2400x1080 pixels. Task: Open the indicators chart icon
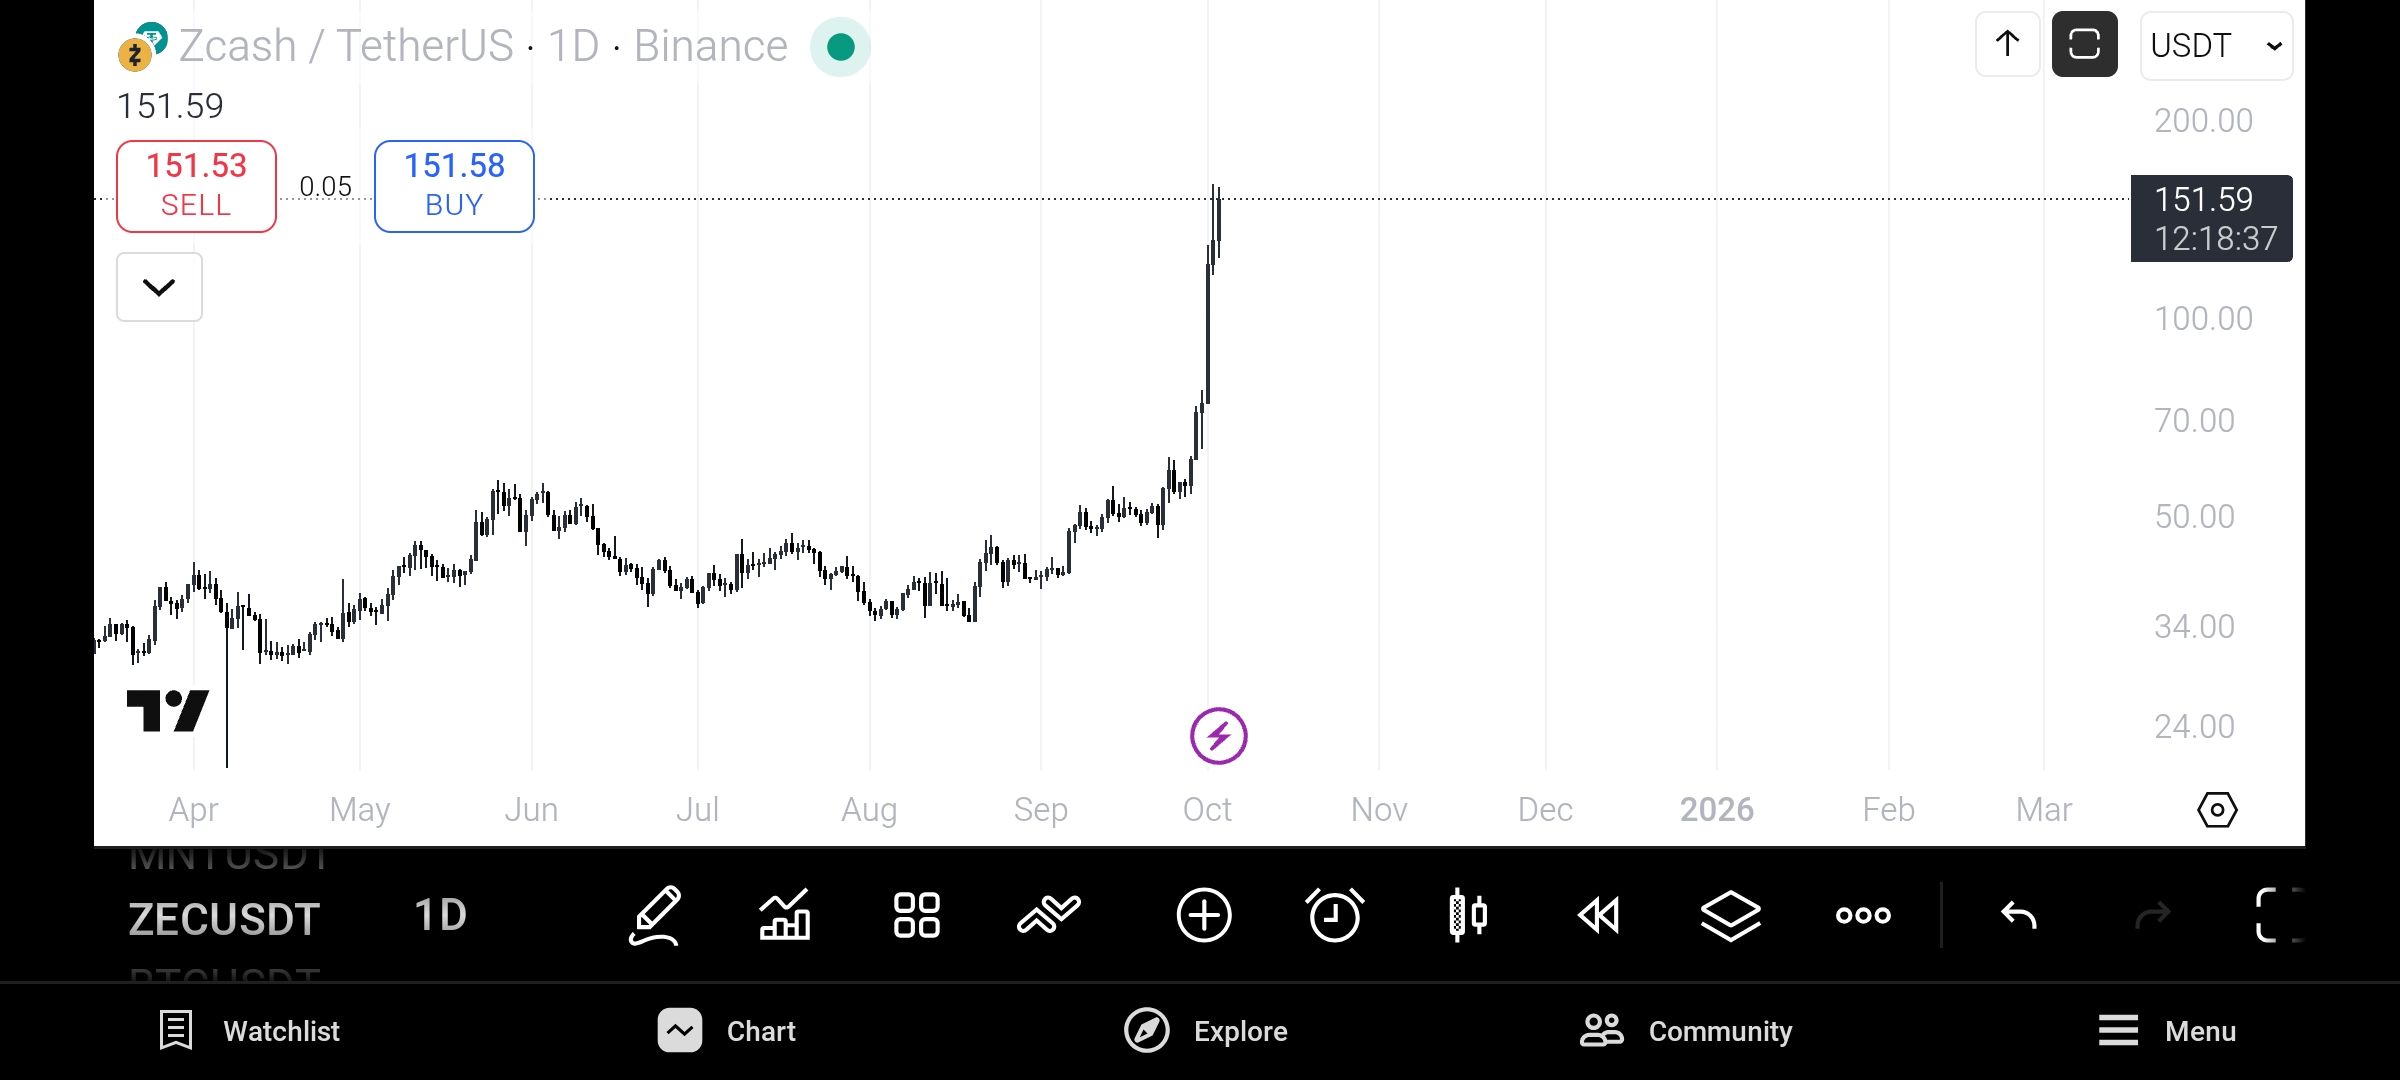[785, 915]
